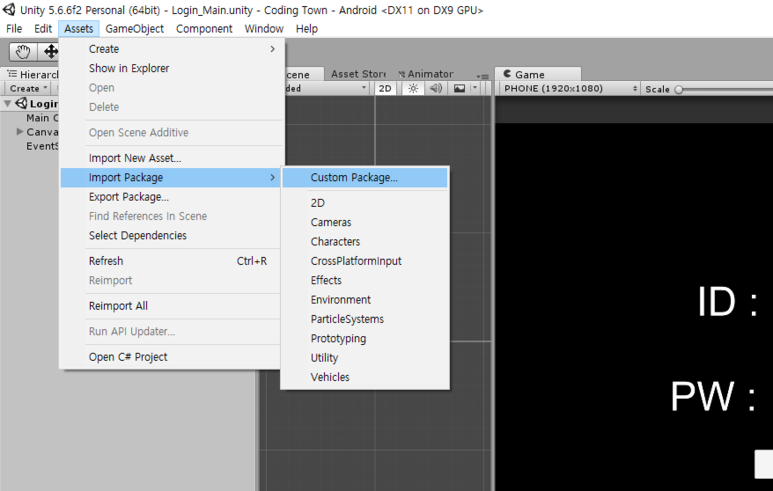Image resolution: width=773 pixels, height=491 pixels.
Task: Click the PW : label in Game view
Action: (713, 396)
